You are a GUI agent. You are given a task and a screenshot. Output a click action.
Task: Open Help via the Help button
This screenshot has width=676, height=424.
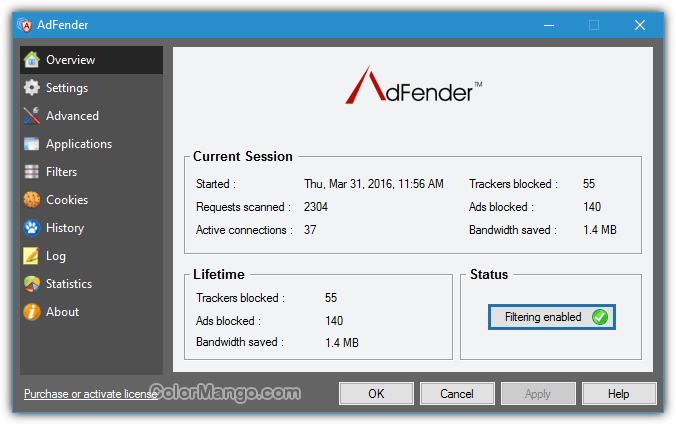[x=619, y=393]
